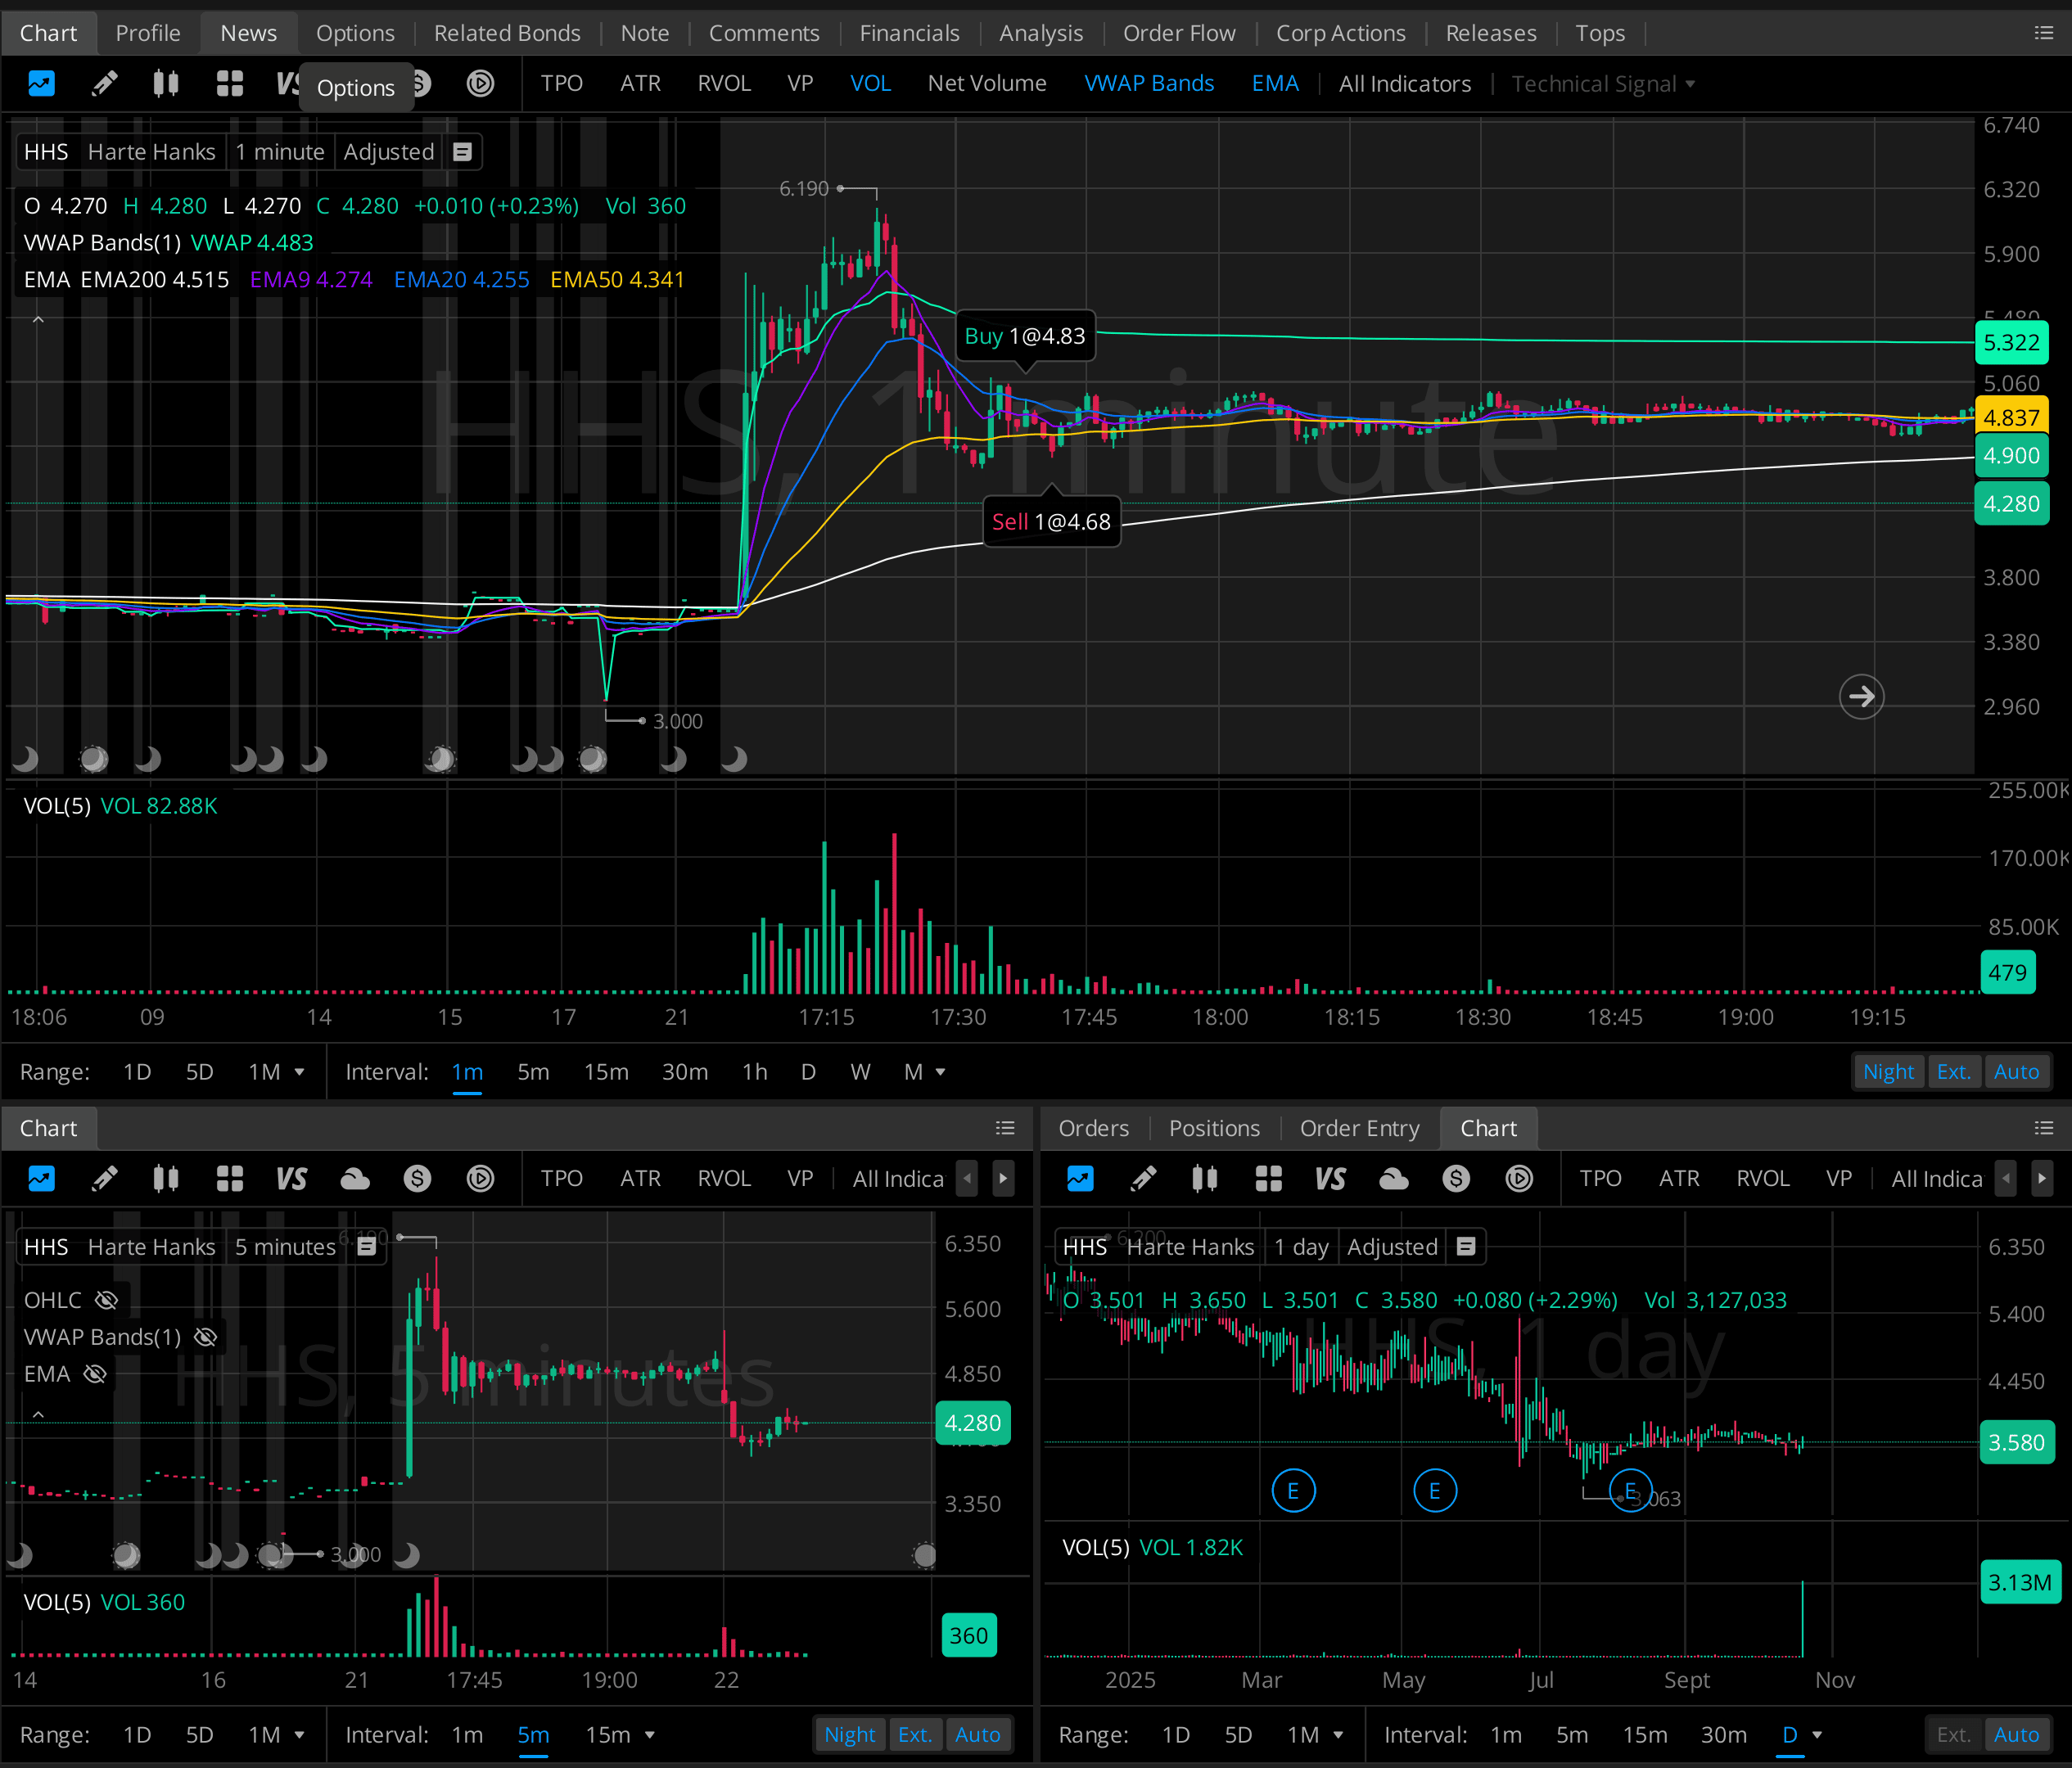
Task: Click the dollar-sign icon in bottom-left chart toolbar
Action: coord(417,1179)
